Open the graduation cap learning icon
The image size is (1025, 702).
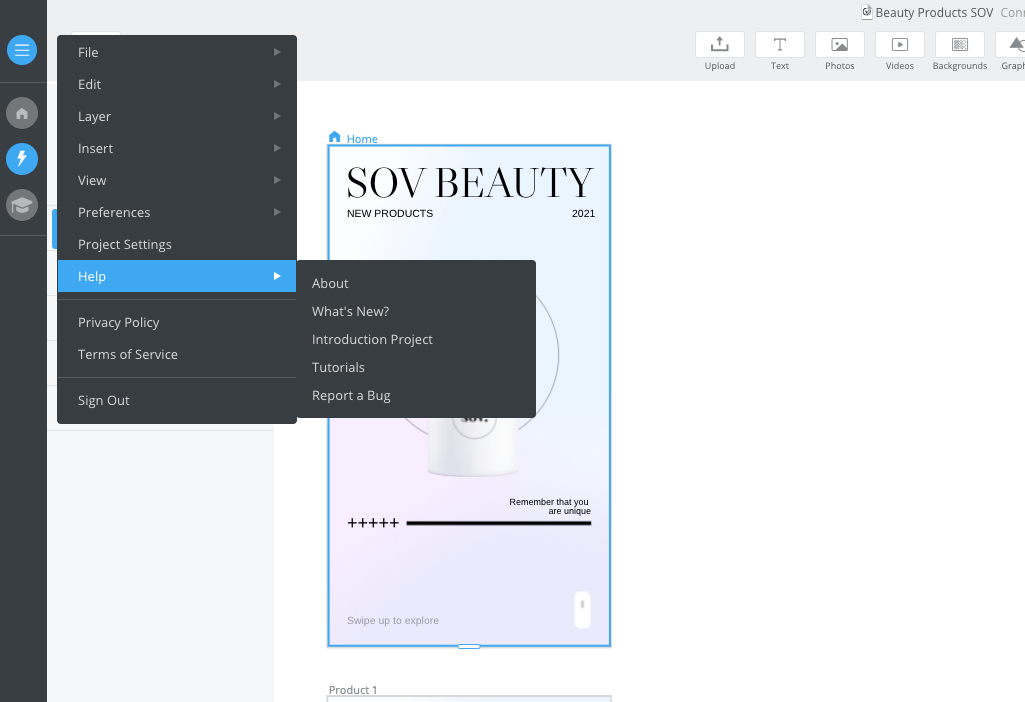22,205
